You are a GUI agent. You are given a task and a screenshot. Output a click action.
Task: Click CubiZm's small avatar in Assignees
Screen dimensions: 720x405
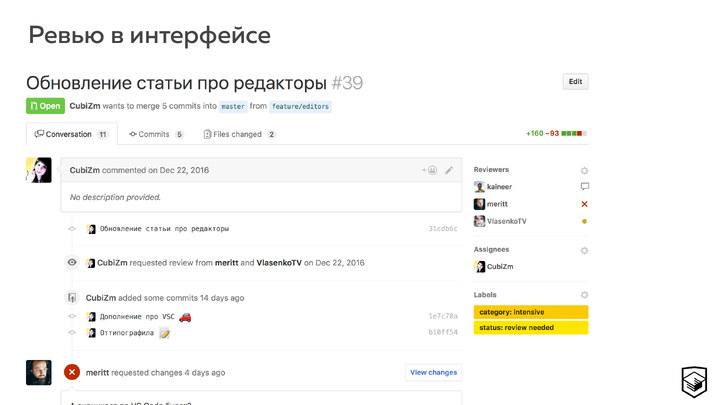(479, 266)
